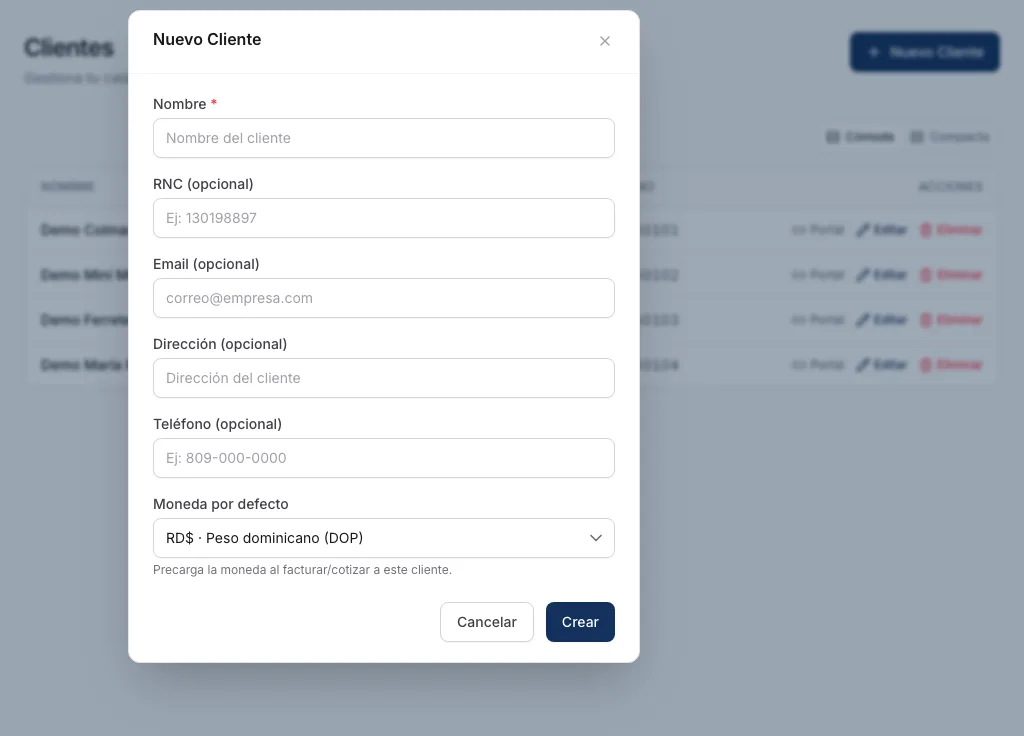Edit the third client row
This screenshot has width=1024, height=736.
click(x=882, y=320)
